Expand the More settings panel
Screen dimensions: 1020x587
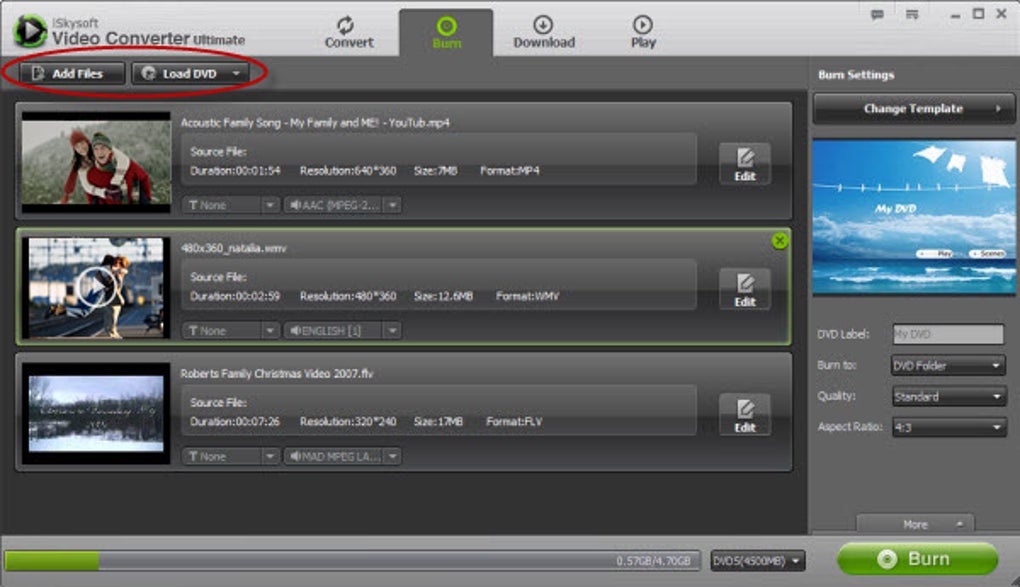[915, 524]
